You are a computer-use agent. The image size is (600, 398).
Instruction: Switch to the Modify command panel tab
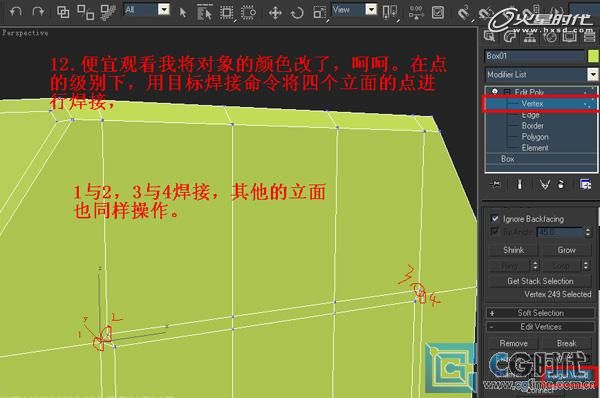click(x=509, y=36)
